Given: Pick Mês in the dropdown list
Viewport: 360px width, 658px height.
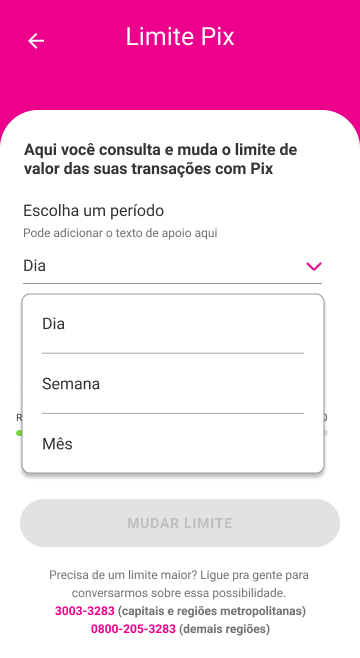Looking at the screenshot, I should [173, 444].
